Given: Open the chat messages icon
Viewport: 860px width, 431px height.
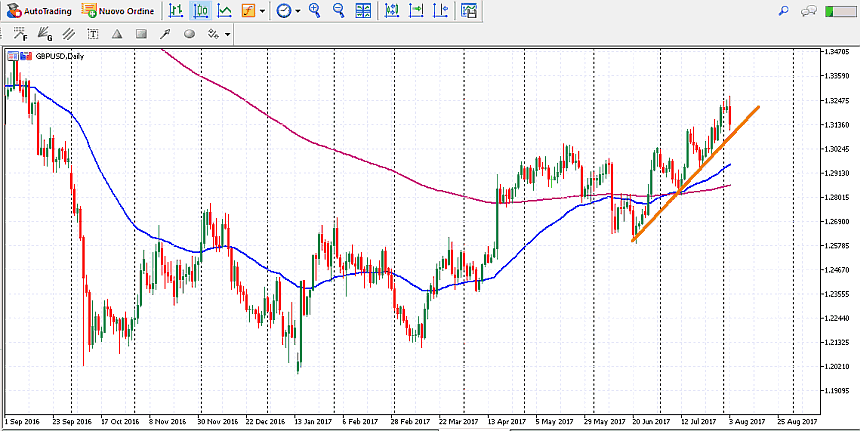Looking at the screenshot, I should pos(809,11).
